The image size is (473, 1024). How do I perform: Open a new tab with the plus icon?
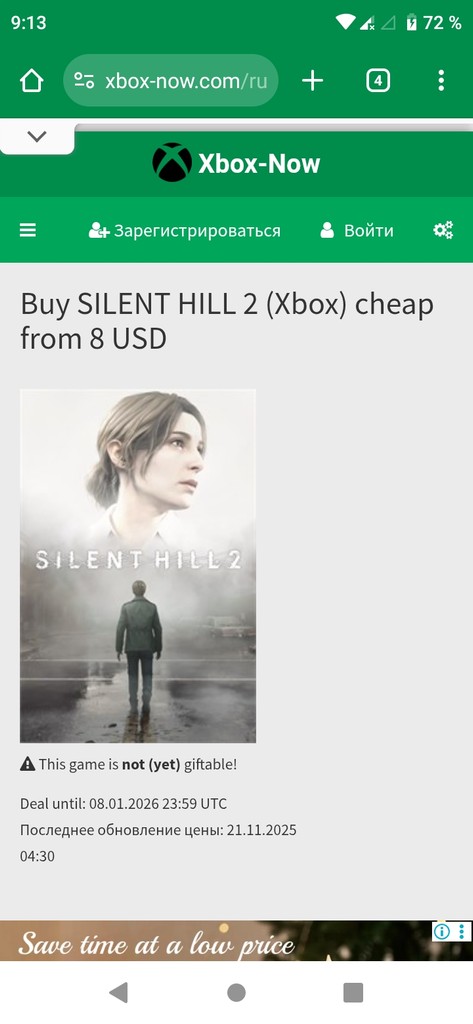coord(312,81)
